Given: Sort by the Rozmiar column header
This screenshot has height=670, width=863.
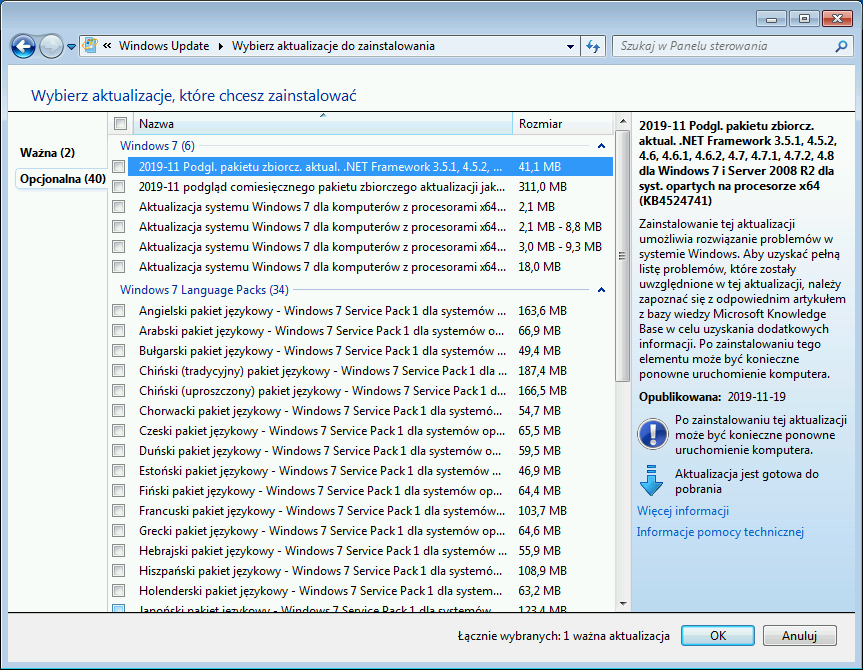Looking at the screenshot, I should [x=562, y=124].
